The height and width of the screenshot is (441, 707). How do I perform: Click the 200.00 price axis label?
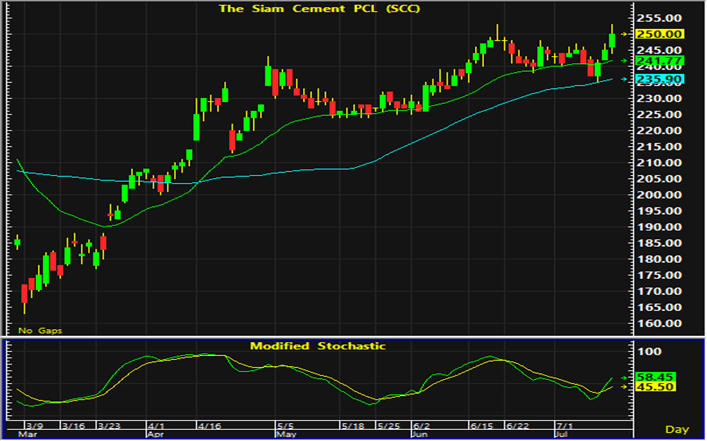659,195
